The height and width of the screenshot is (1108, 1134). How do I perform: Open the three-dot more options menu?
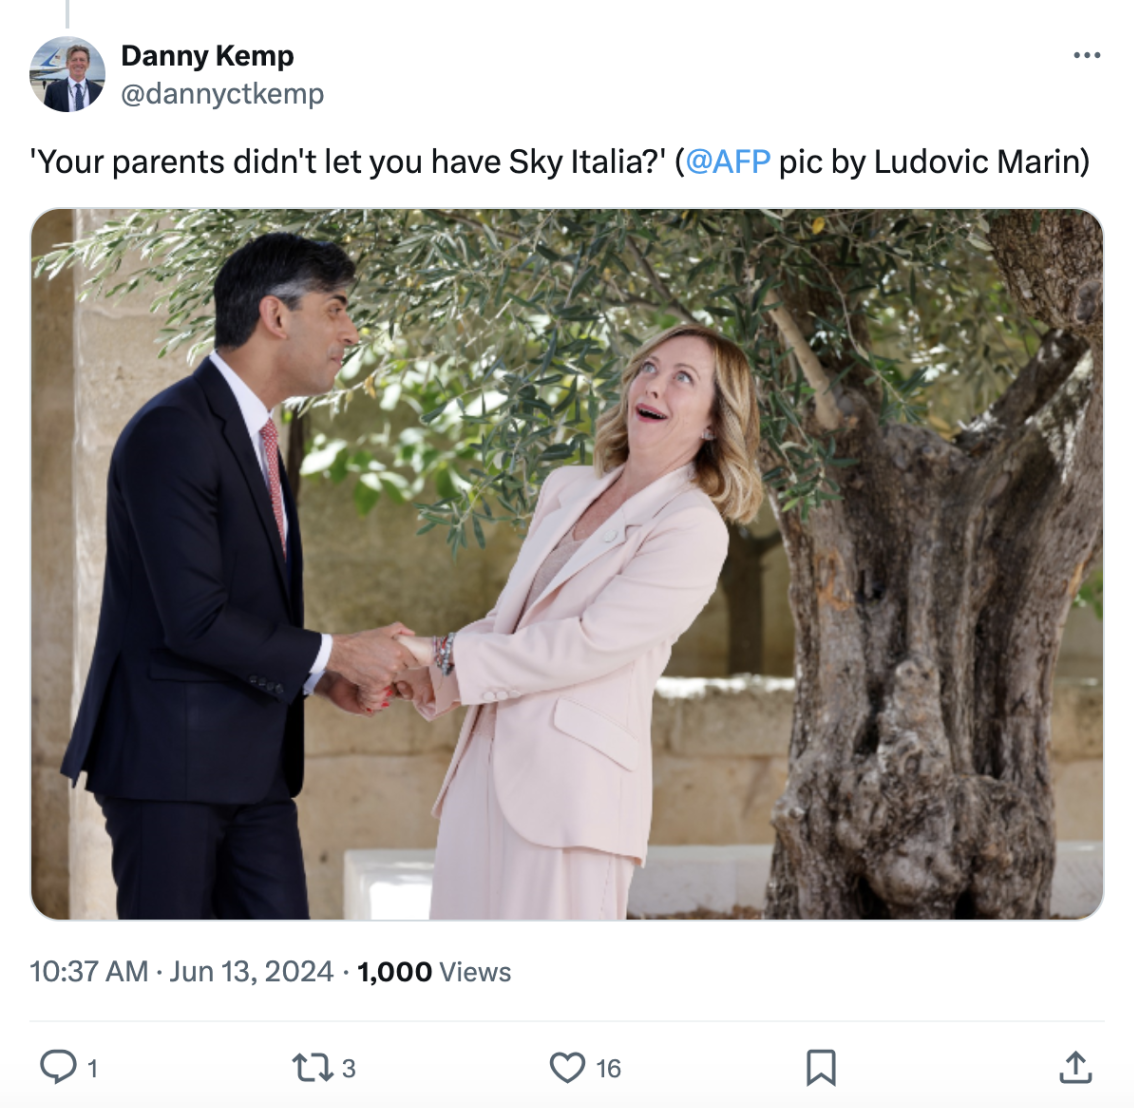click(x=1086, y=55)
